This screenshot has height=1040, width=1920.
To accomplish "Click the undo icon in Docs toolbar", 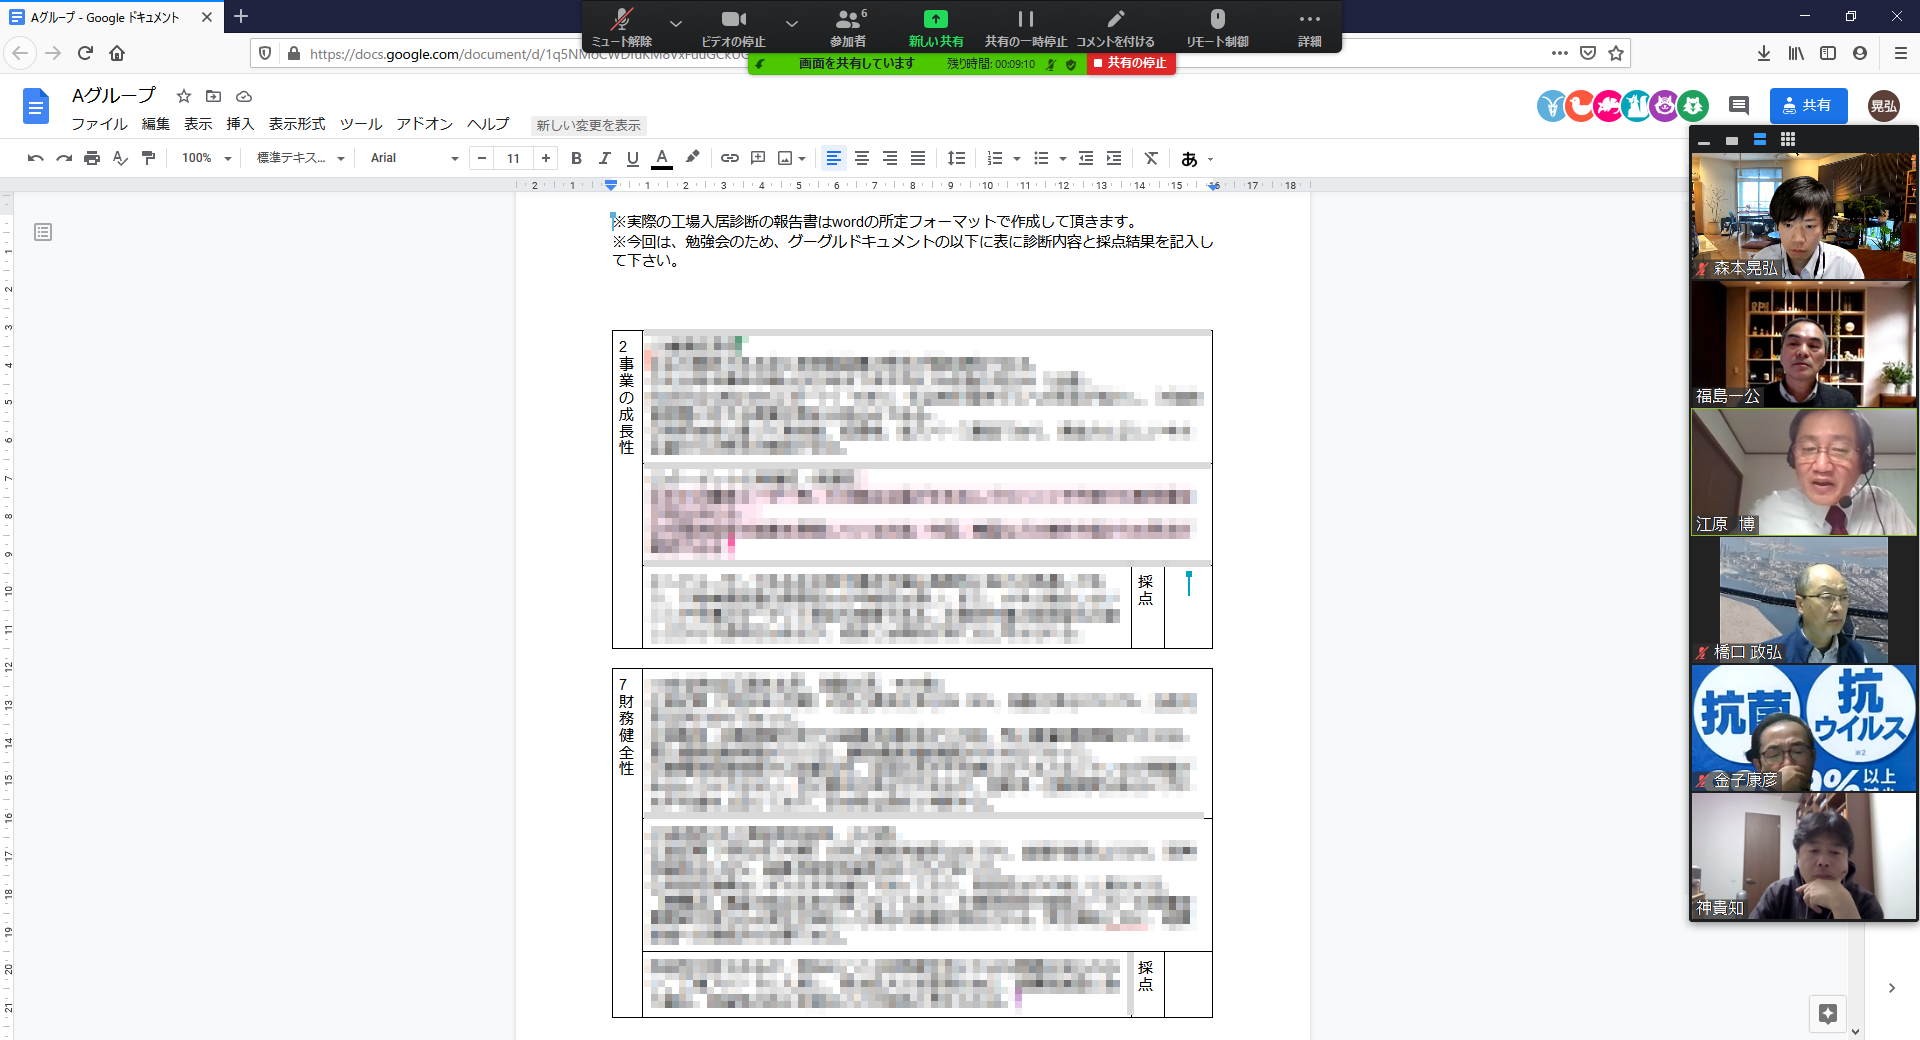I will [x=36, y=158].
